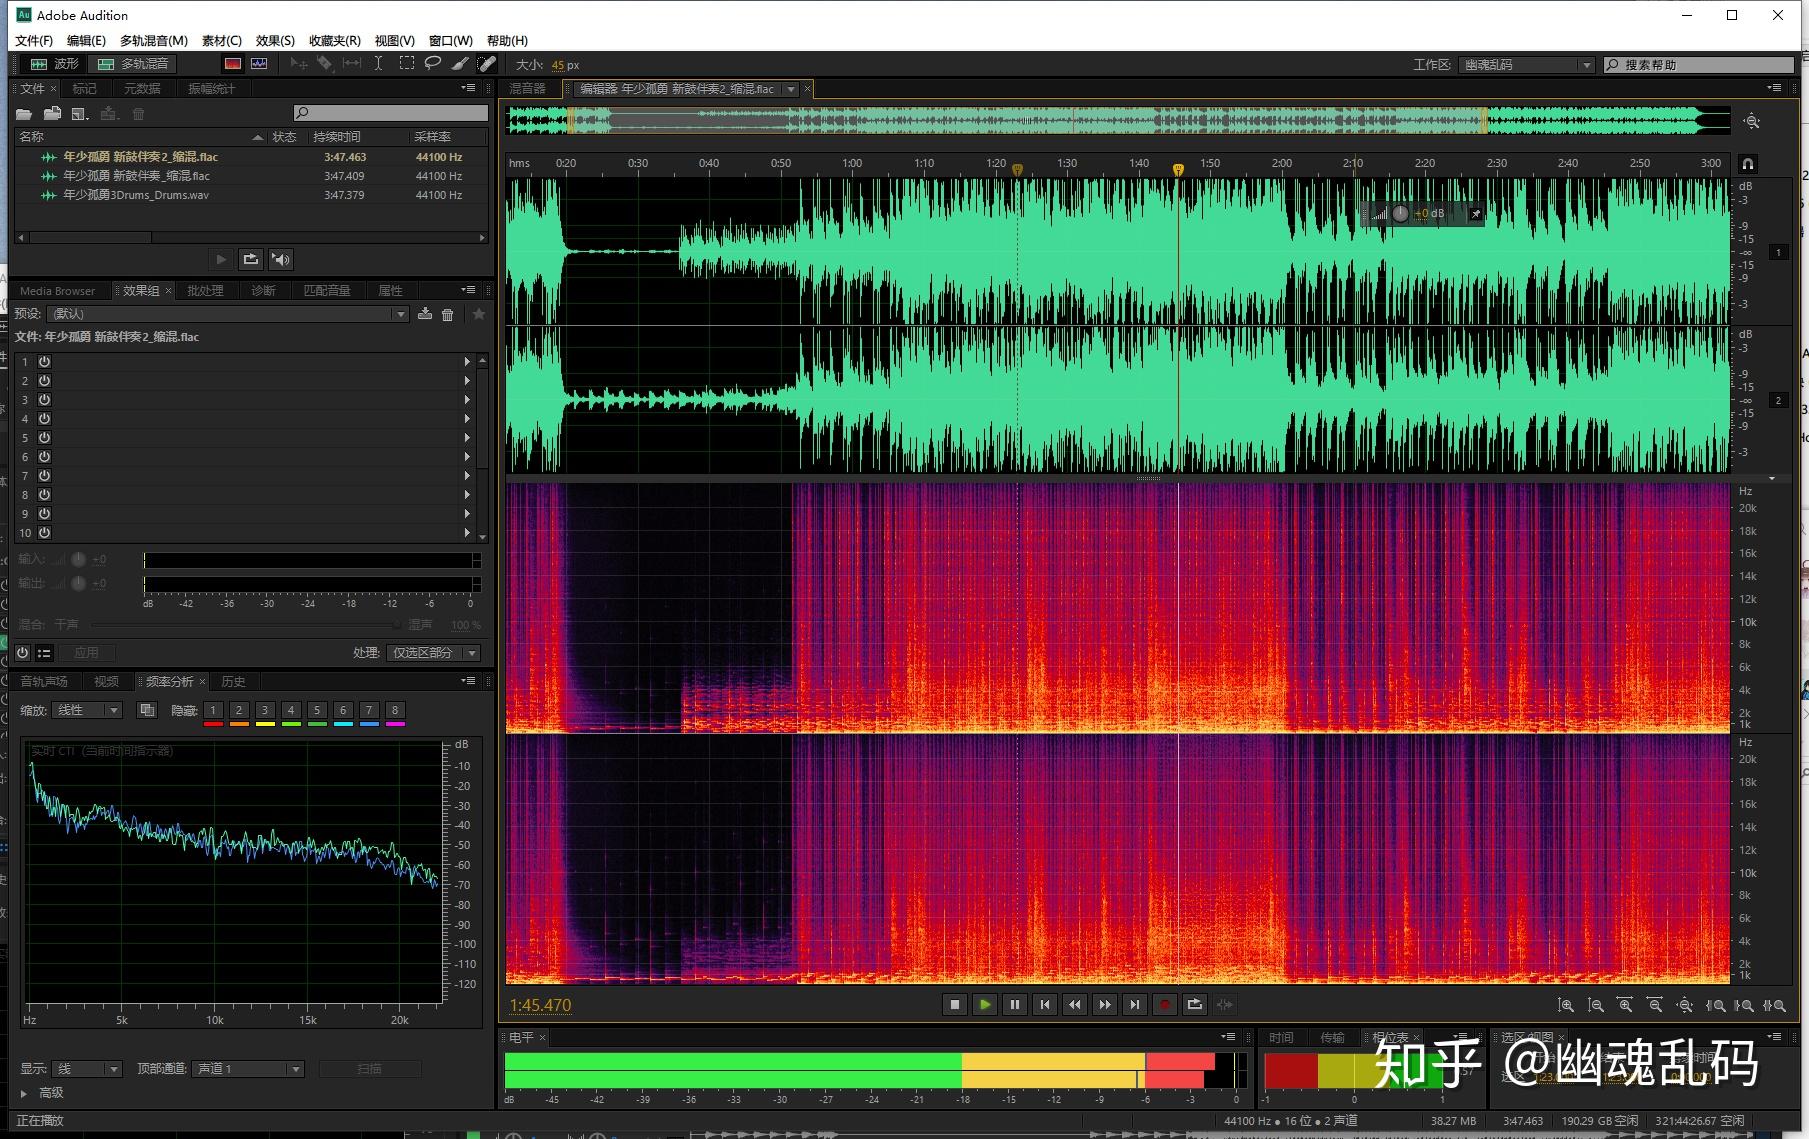Click the Zoom In amplitude icon
1809x1139 pixels.
point(1566,1006)
